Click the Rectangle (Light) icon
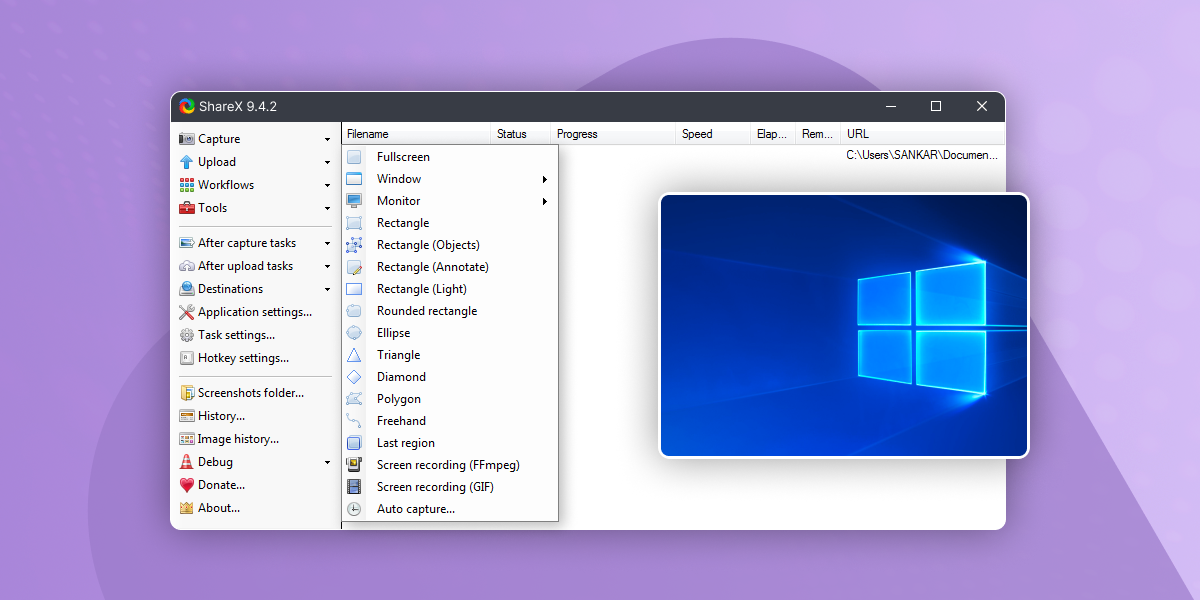This screenshot has height=600, width=1200. pos(354,289)
